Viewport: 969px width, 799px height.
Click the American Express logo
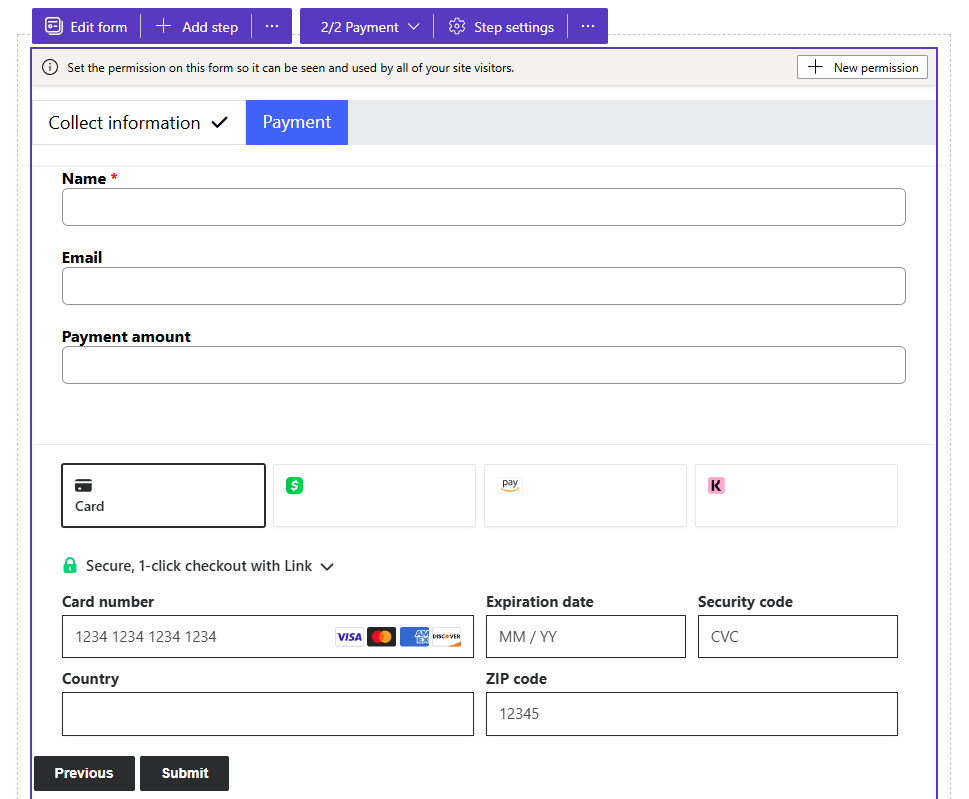click(414, 636)
